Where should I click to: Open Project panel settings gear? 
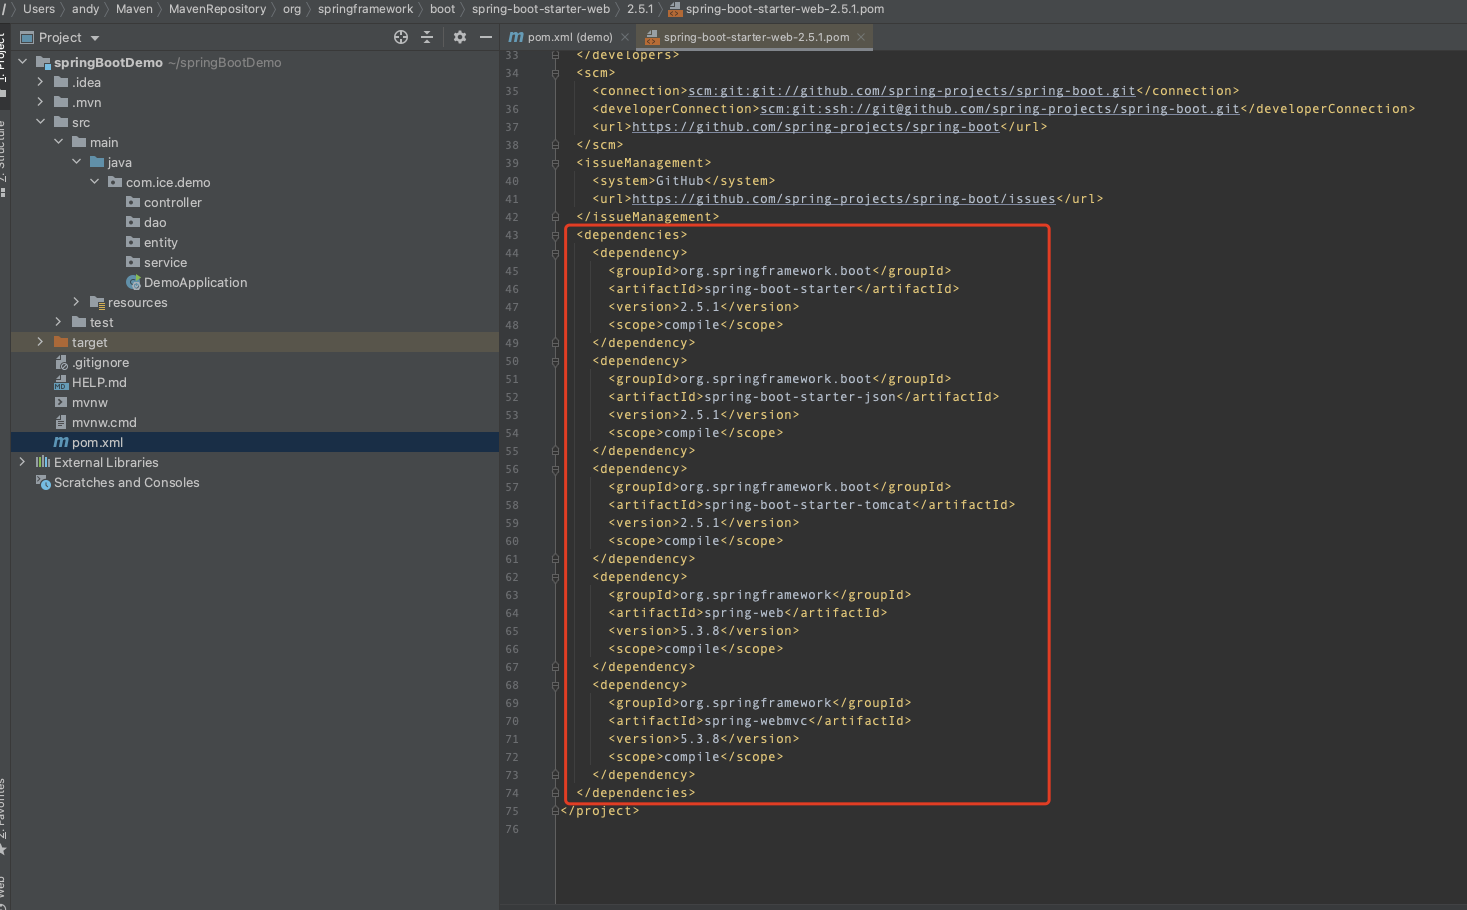[x=460, y=37]
